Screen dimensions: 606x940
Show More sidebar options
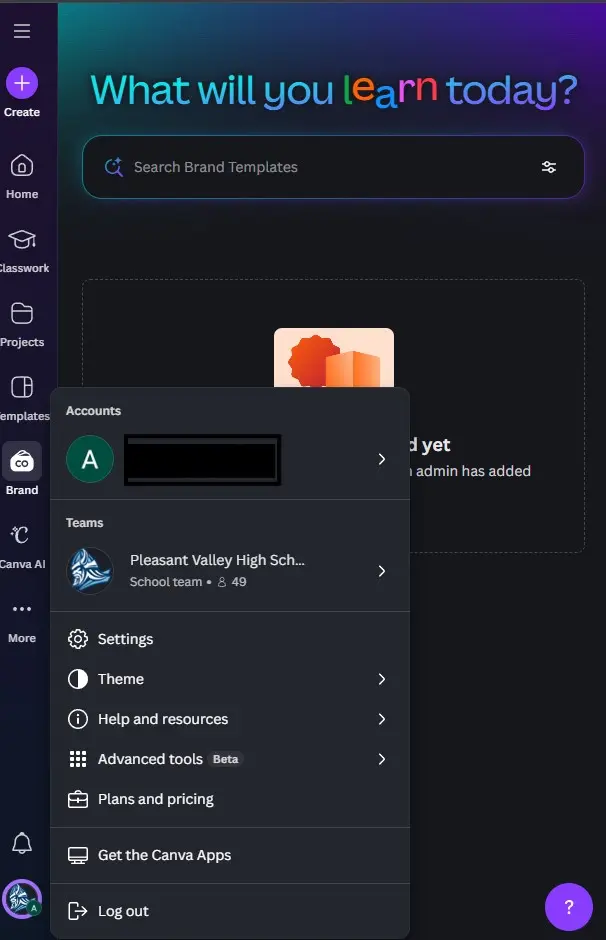tap(22, 622)
